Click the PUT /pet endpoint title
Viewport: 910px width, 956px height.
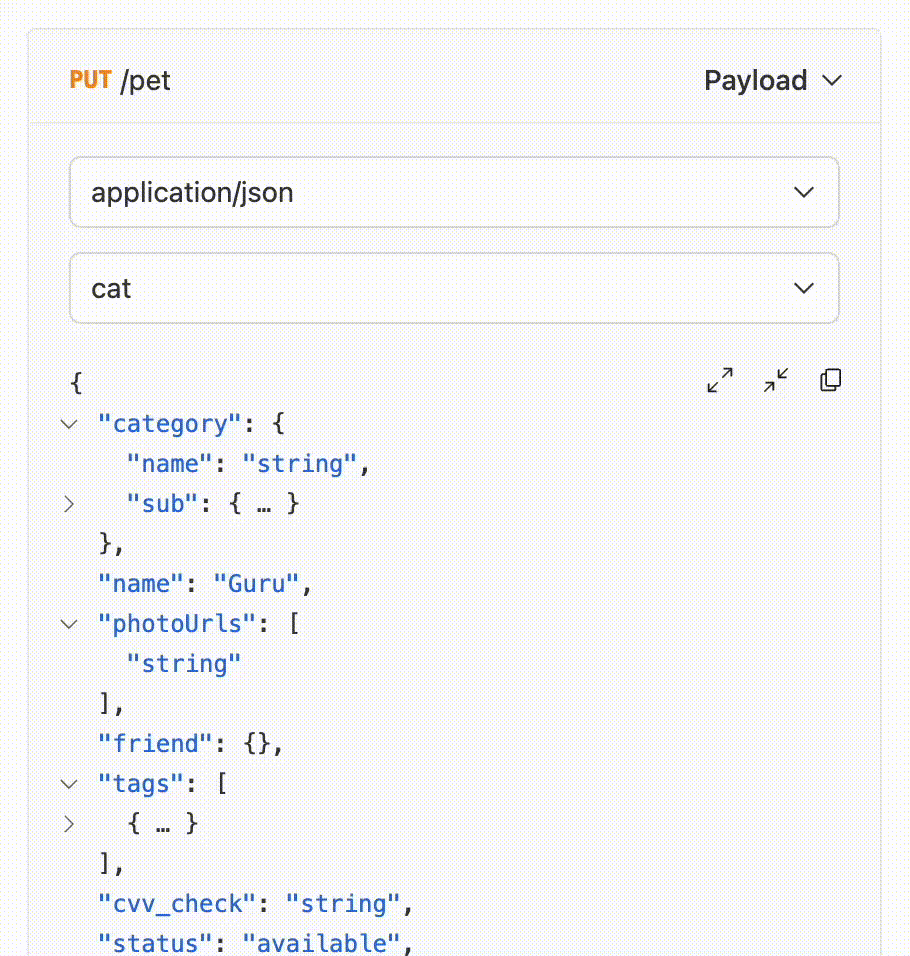click(120, 80)
